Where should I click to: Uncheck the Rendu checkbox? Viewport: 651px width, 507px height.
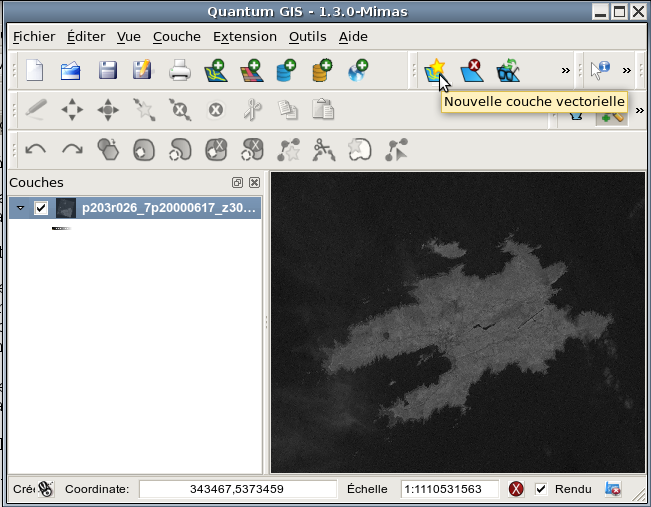point(541,489)
